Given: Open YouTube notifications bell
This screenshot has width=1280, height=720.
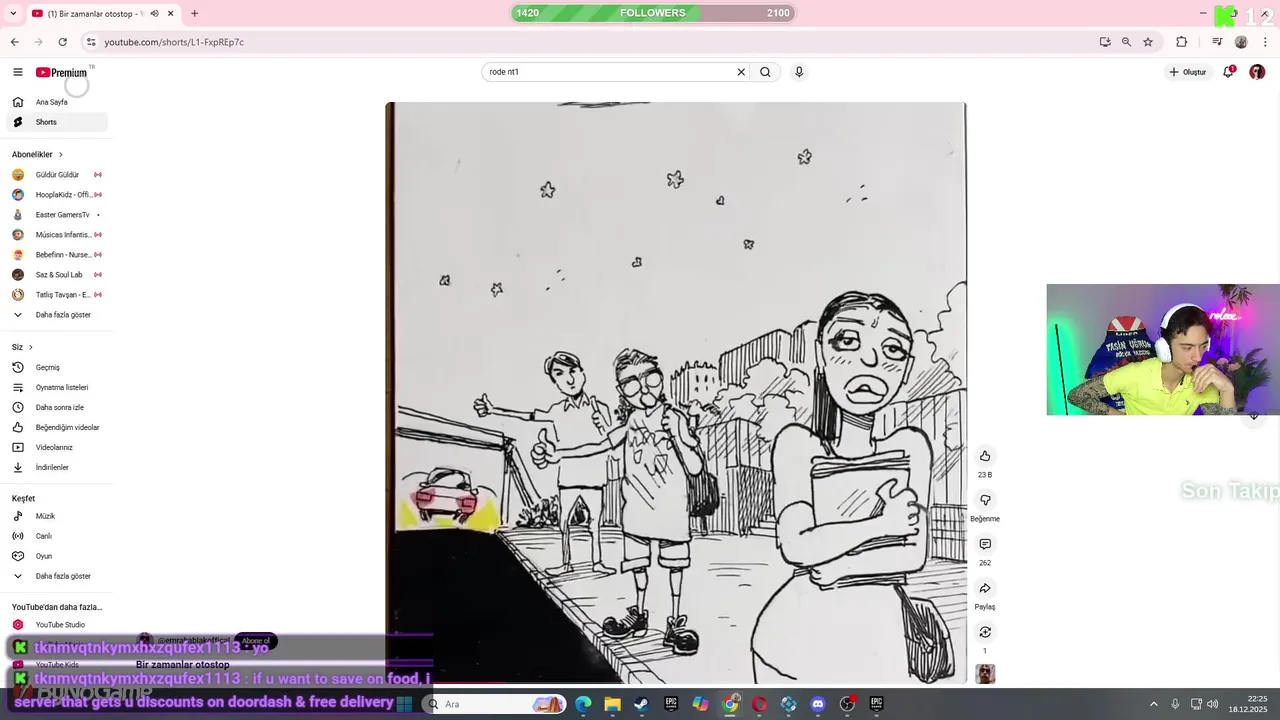Looking at the screenshot, I should [1228, 72].
